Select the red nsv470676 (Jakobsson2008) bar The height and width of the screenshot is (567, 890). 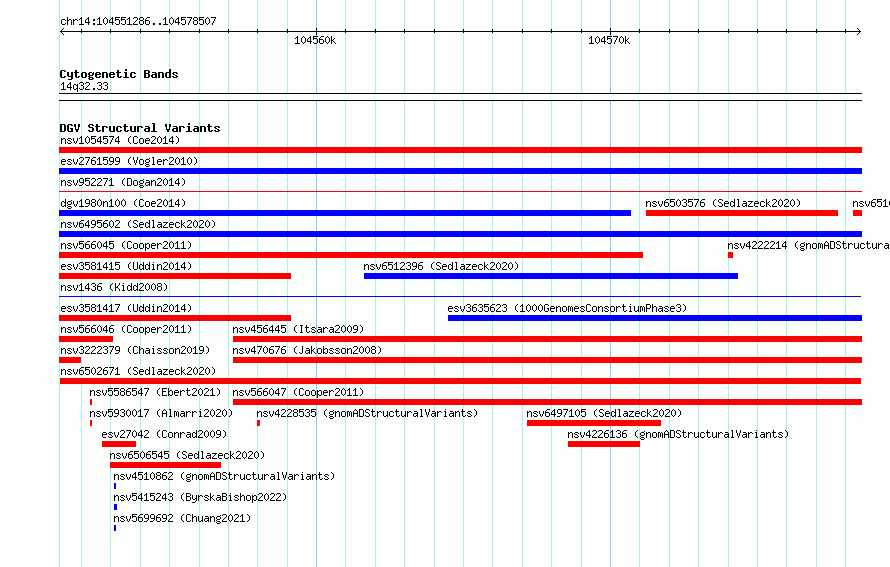click(x=547, y=360)
